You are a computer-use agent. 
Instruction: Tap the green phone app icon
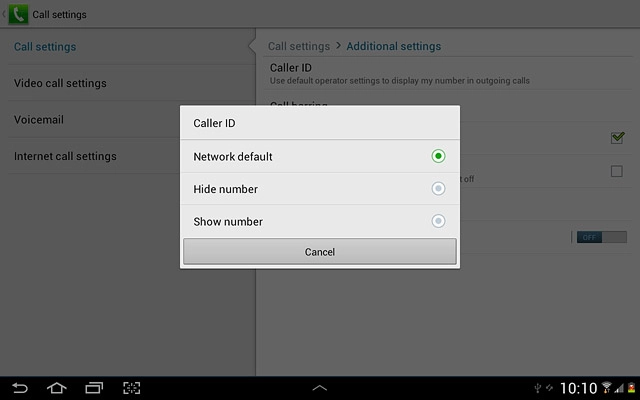18,14
